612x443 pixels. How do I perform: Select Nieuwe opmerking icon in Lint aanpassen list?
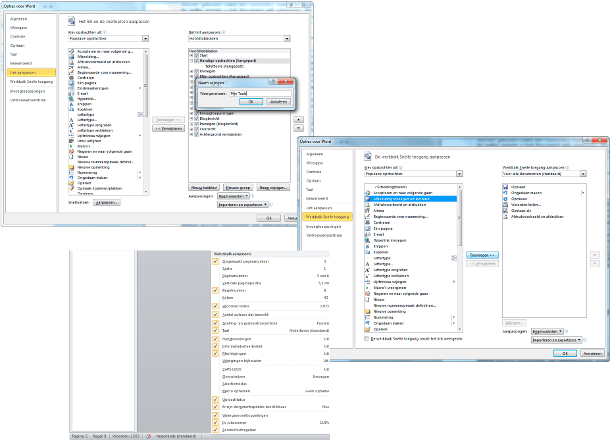coord(71,167)
